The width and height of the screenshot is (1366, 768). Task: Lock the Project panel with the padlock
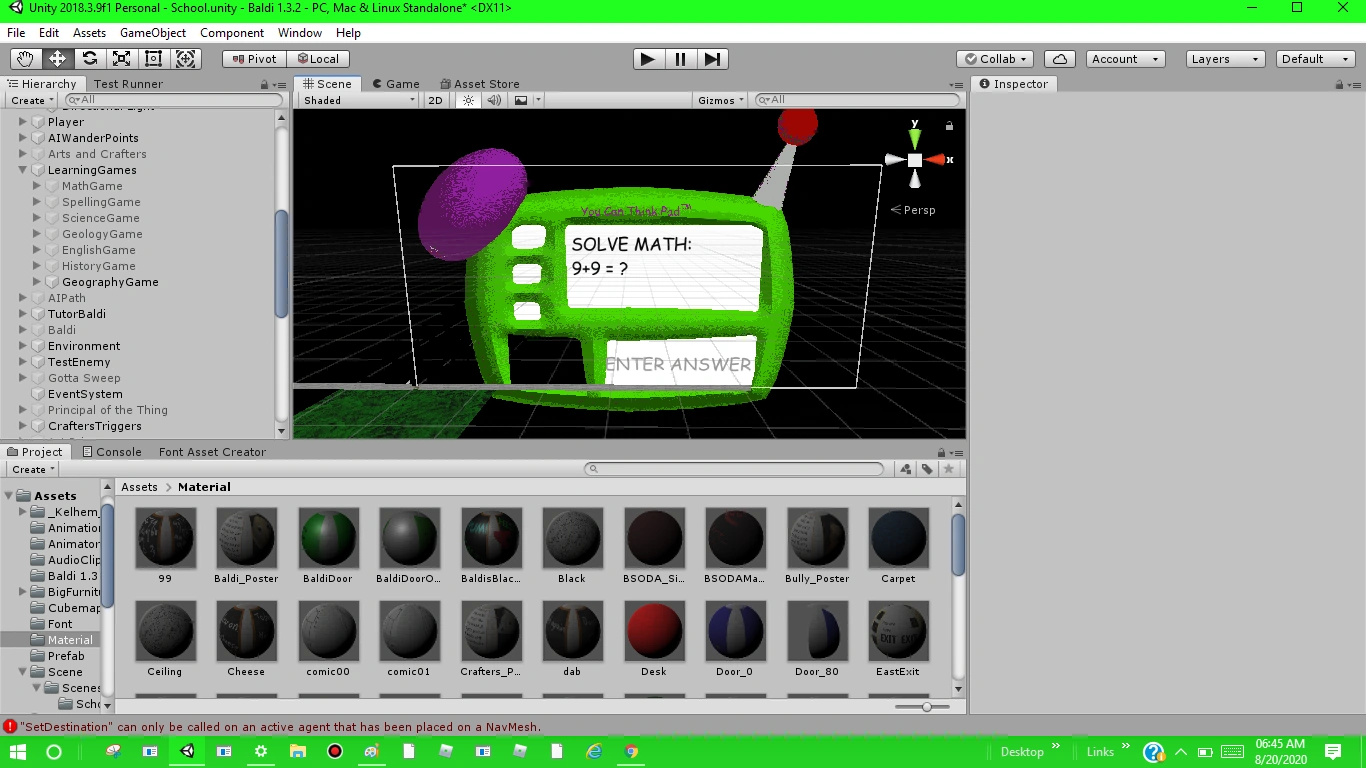click(x=941, y=453)
